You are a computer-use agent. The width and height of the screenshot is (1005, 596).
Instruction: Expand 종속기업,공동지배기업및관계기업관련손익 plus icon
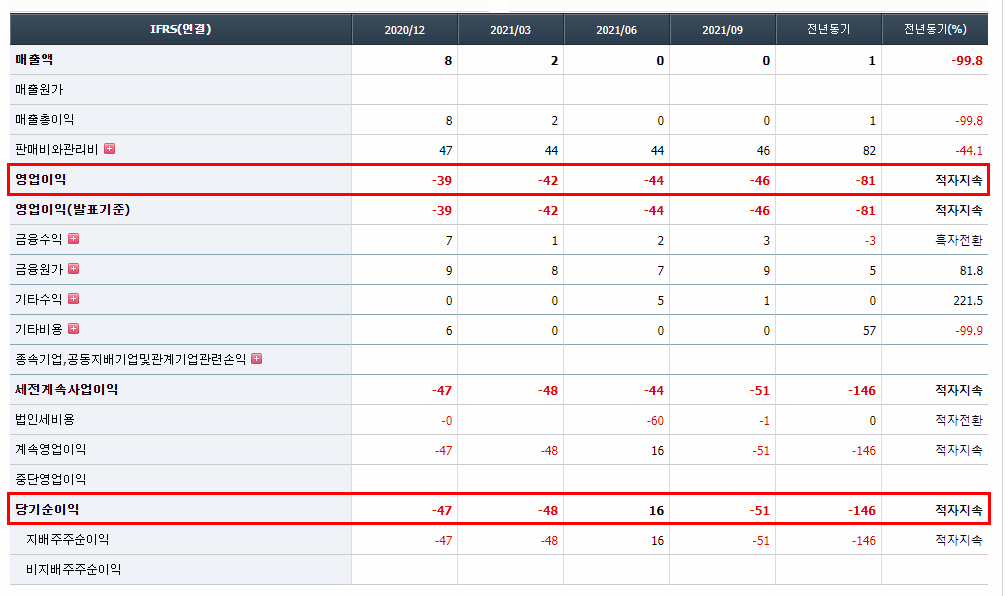tap(256, 358)
